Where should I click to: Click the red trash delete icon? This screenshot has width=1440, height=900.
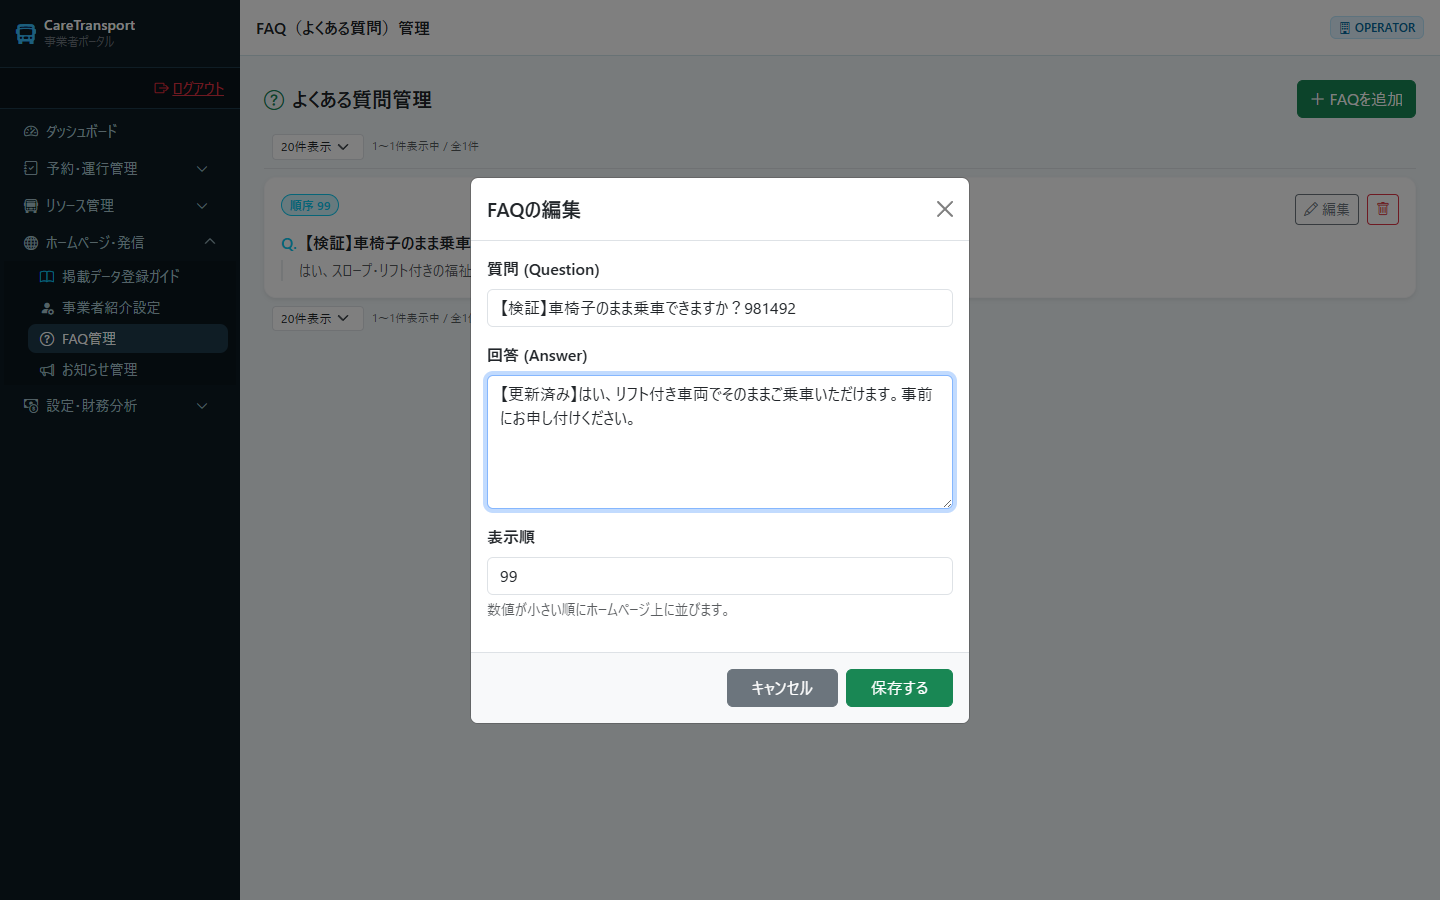pos(1382,209)
